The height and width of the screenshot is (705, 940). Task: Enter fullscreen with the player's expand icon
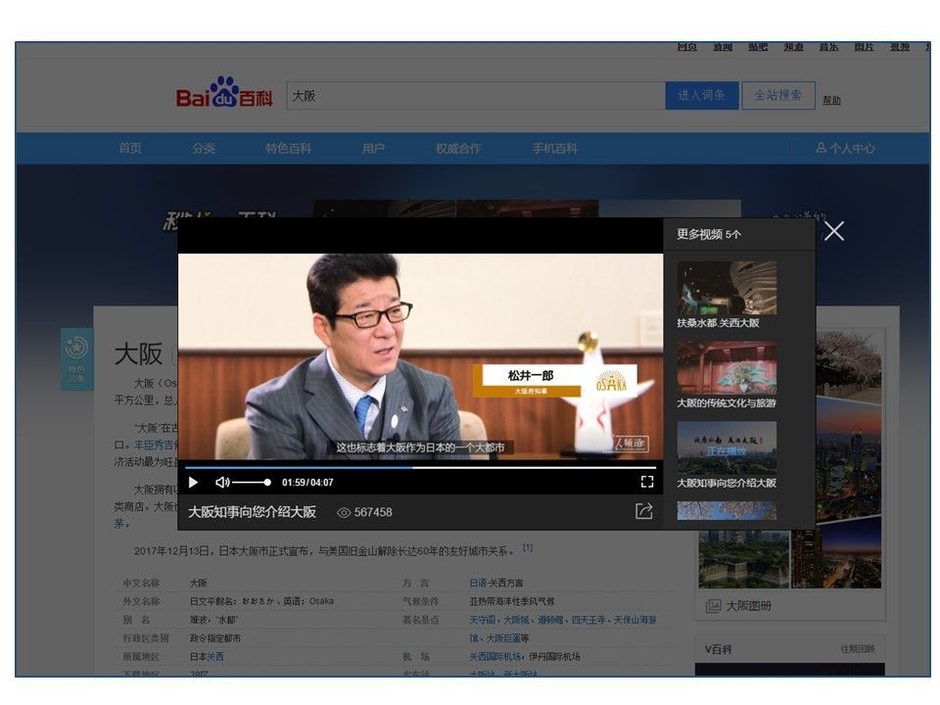(x=648, y=481)
